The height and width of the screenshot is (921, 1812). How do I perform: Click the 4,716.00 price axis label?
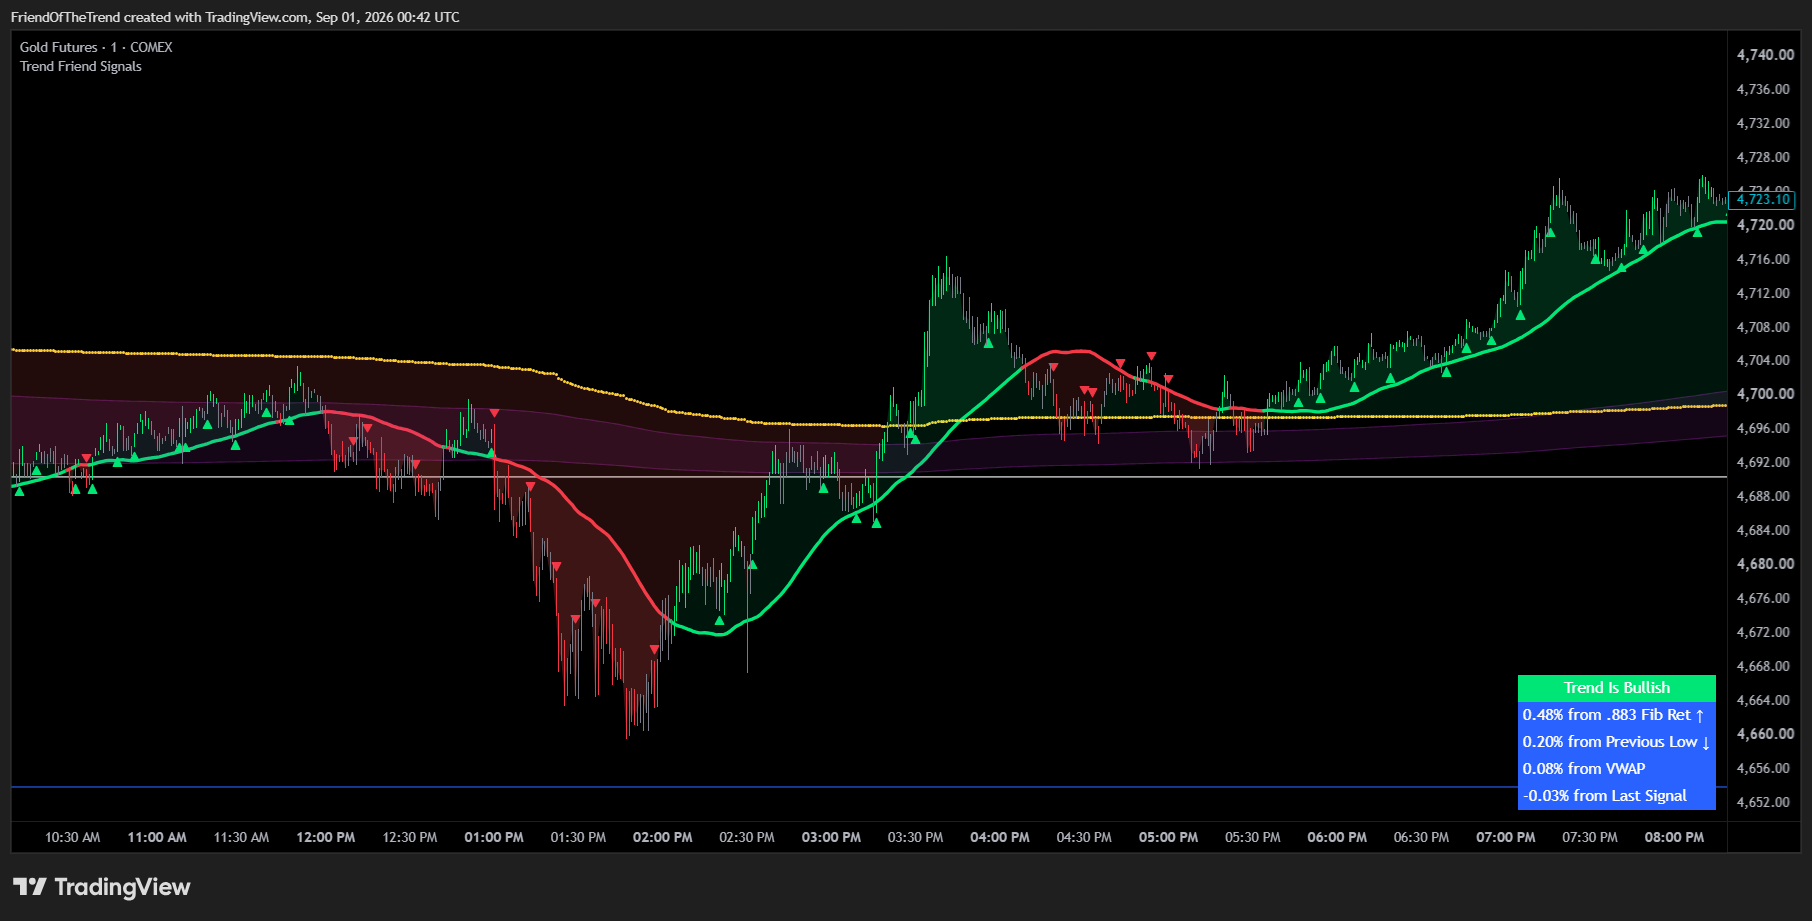pos(1765,259)
